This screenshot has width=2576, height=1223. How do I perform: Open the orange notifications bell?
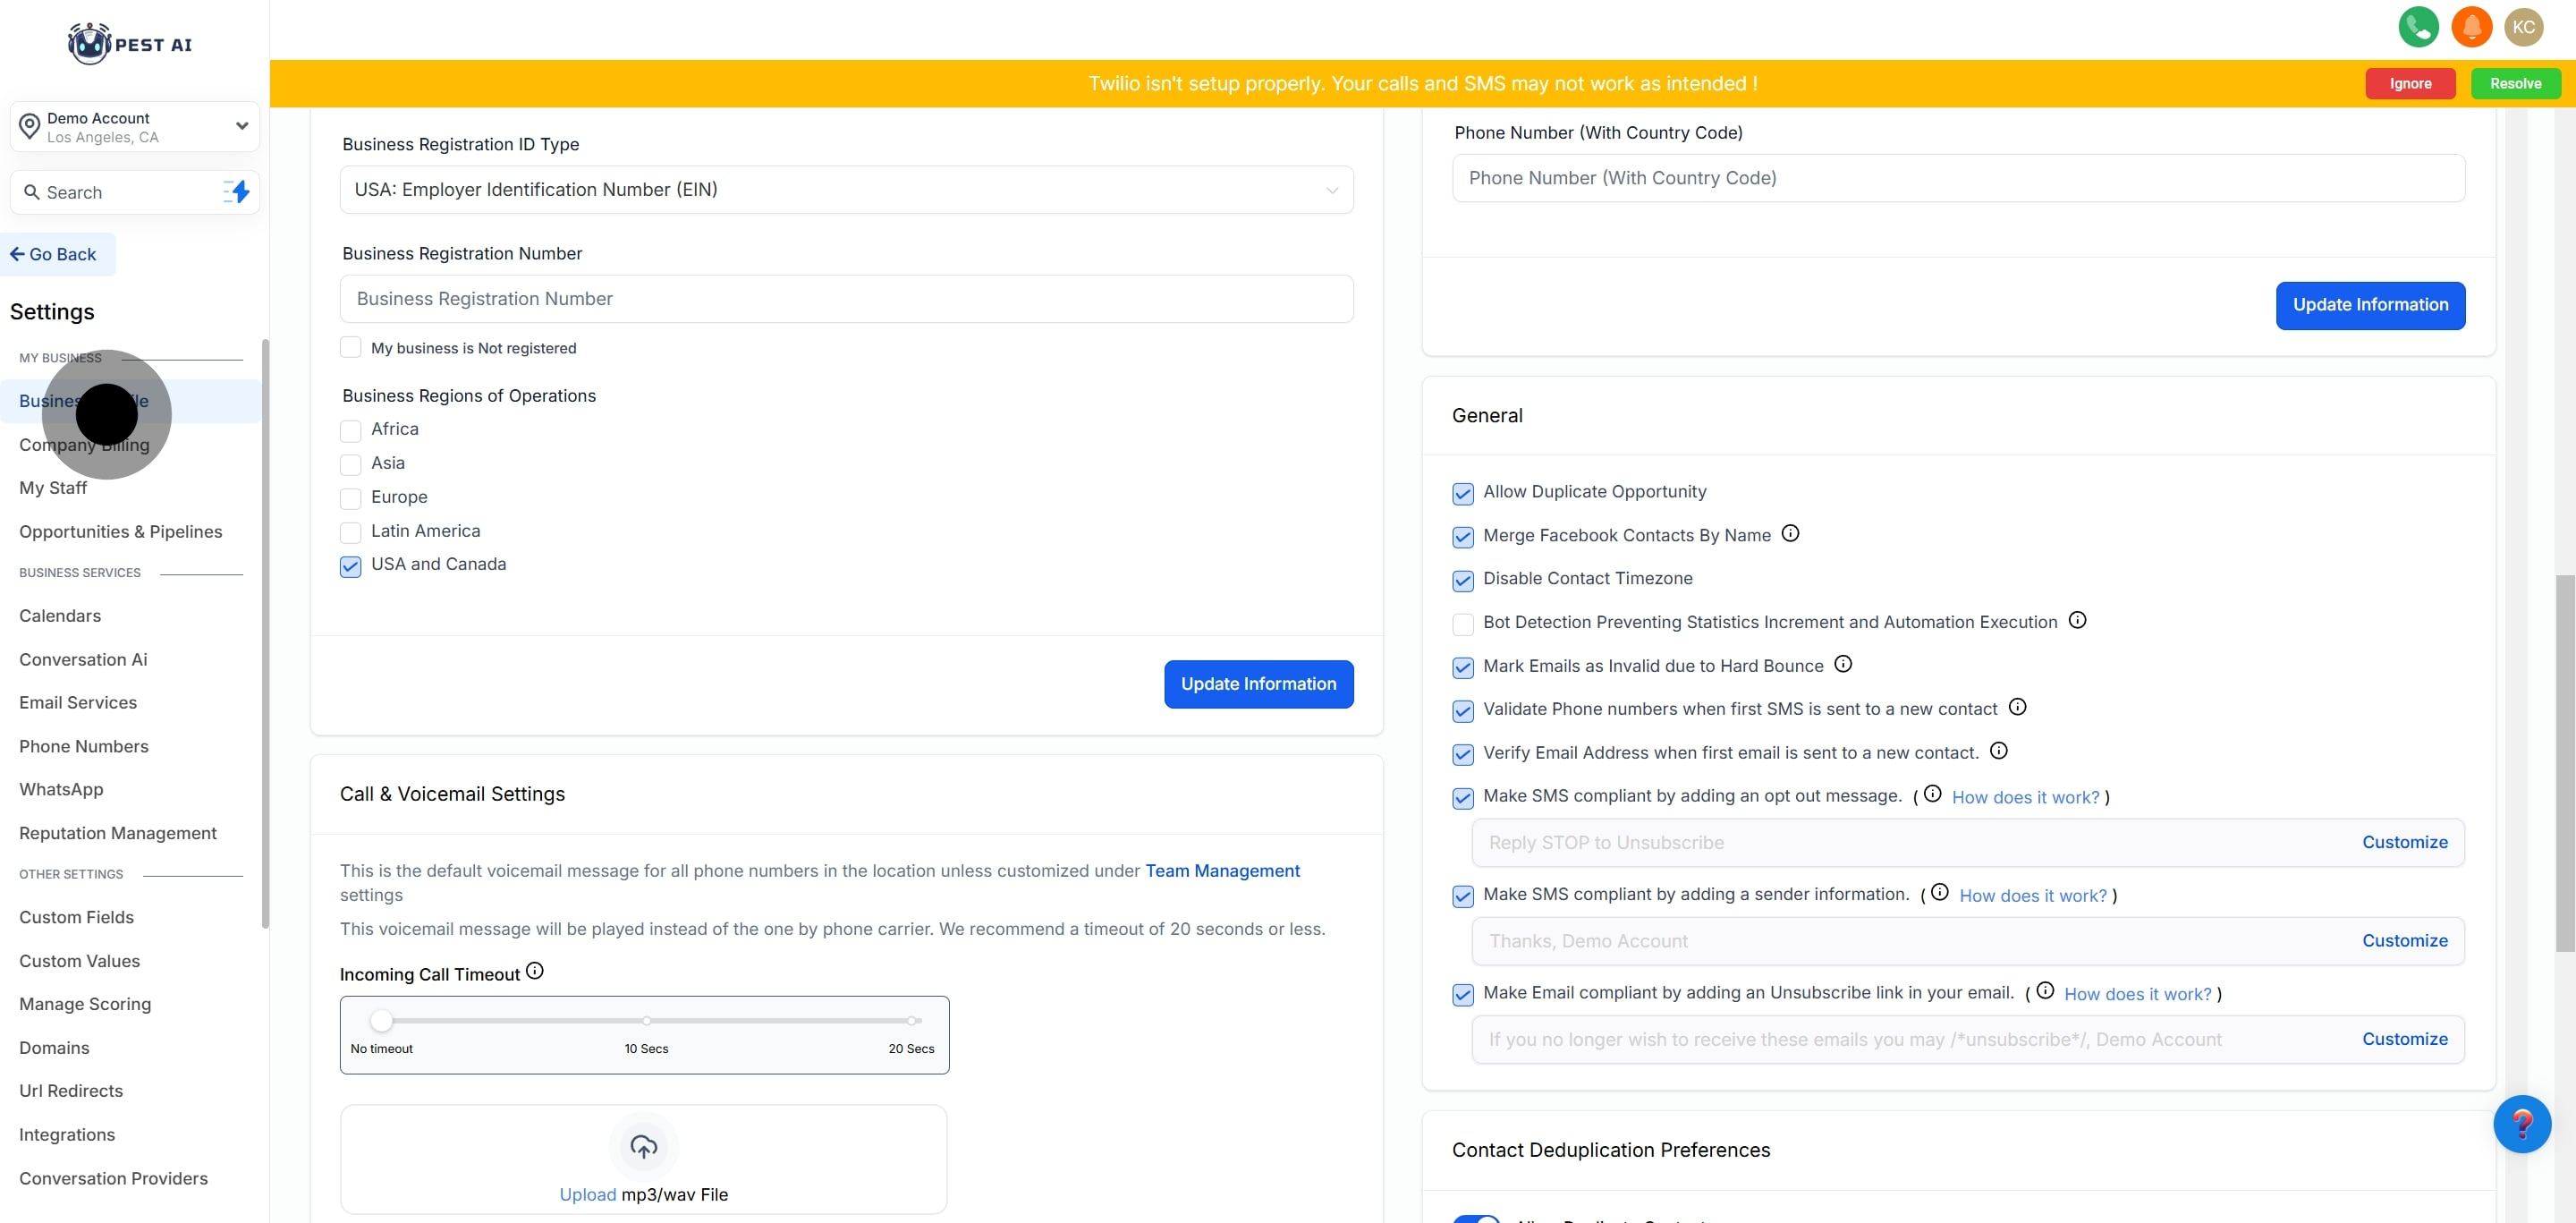[x=2471, y=27]
